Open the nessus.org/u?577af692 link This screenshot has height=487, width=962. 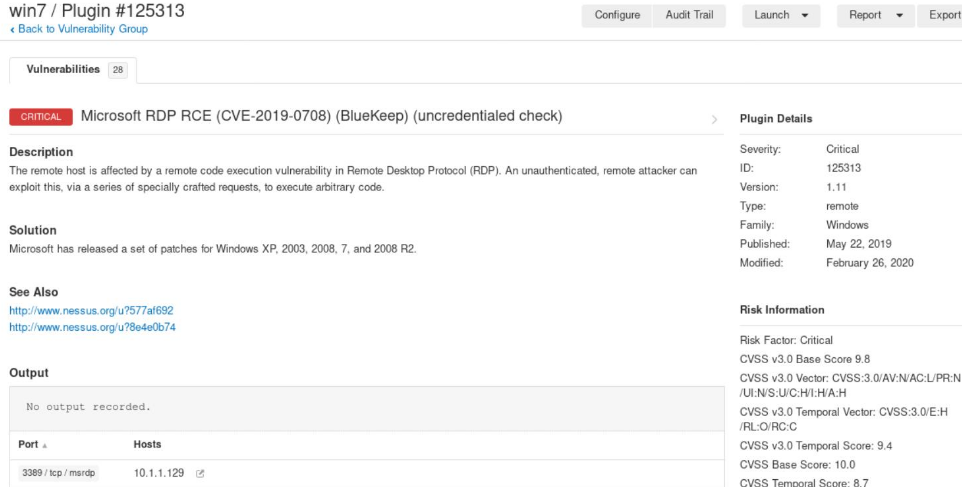[x=91, y=311]
